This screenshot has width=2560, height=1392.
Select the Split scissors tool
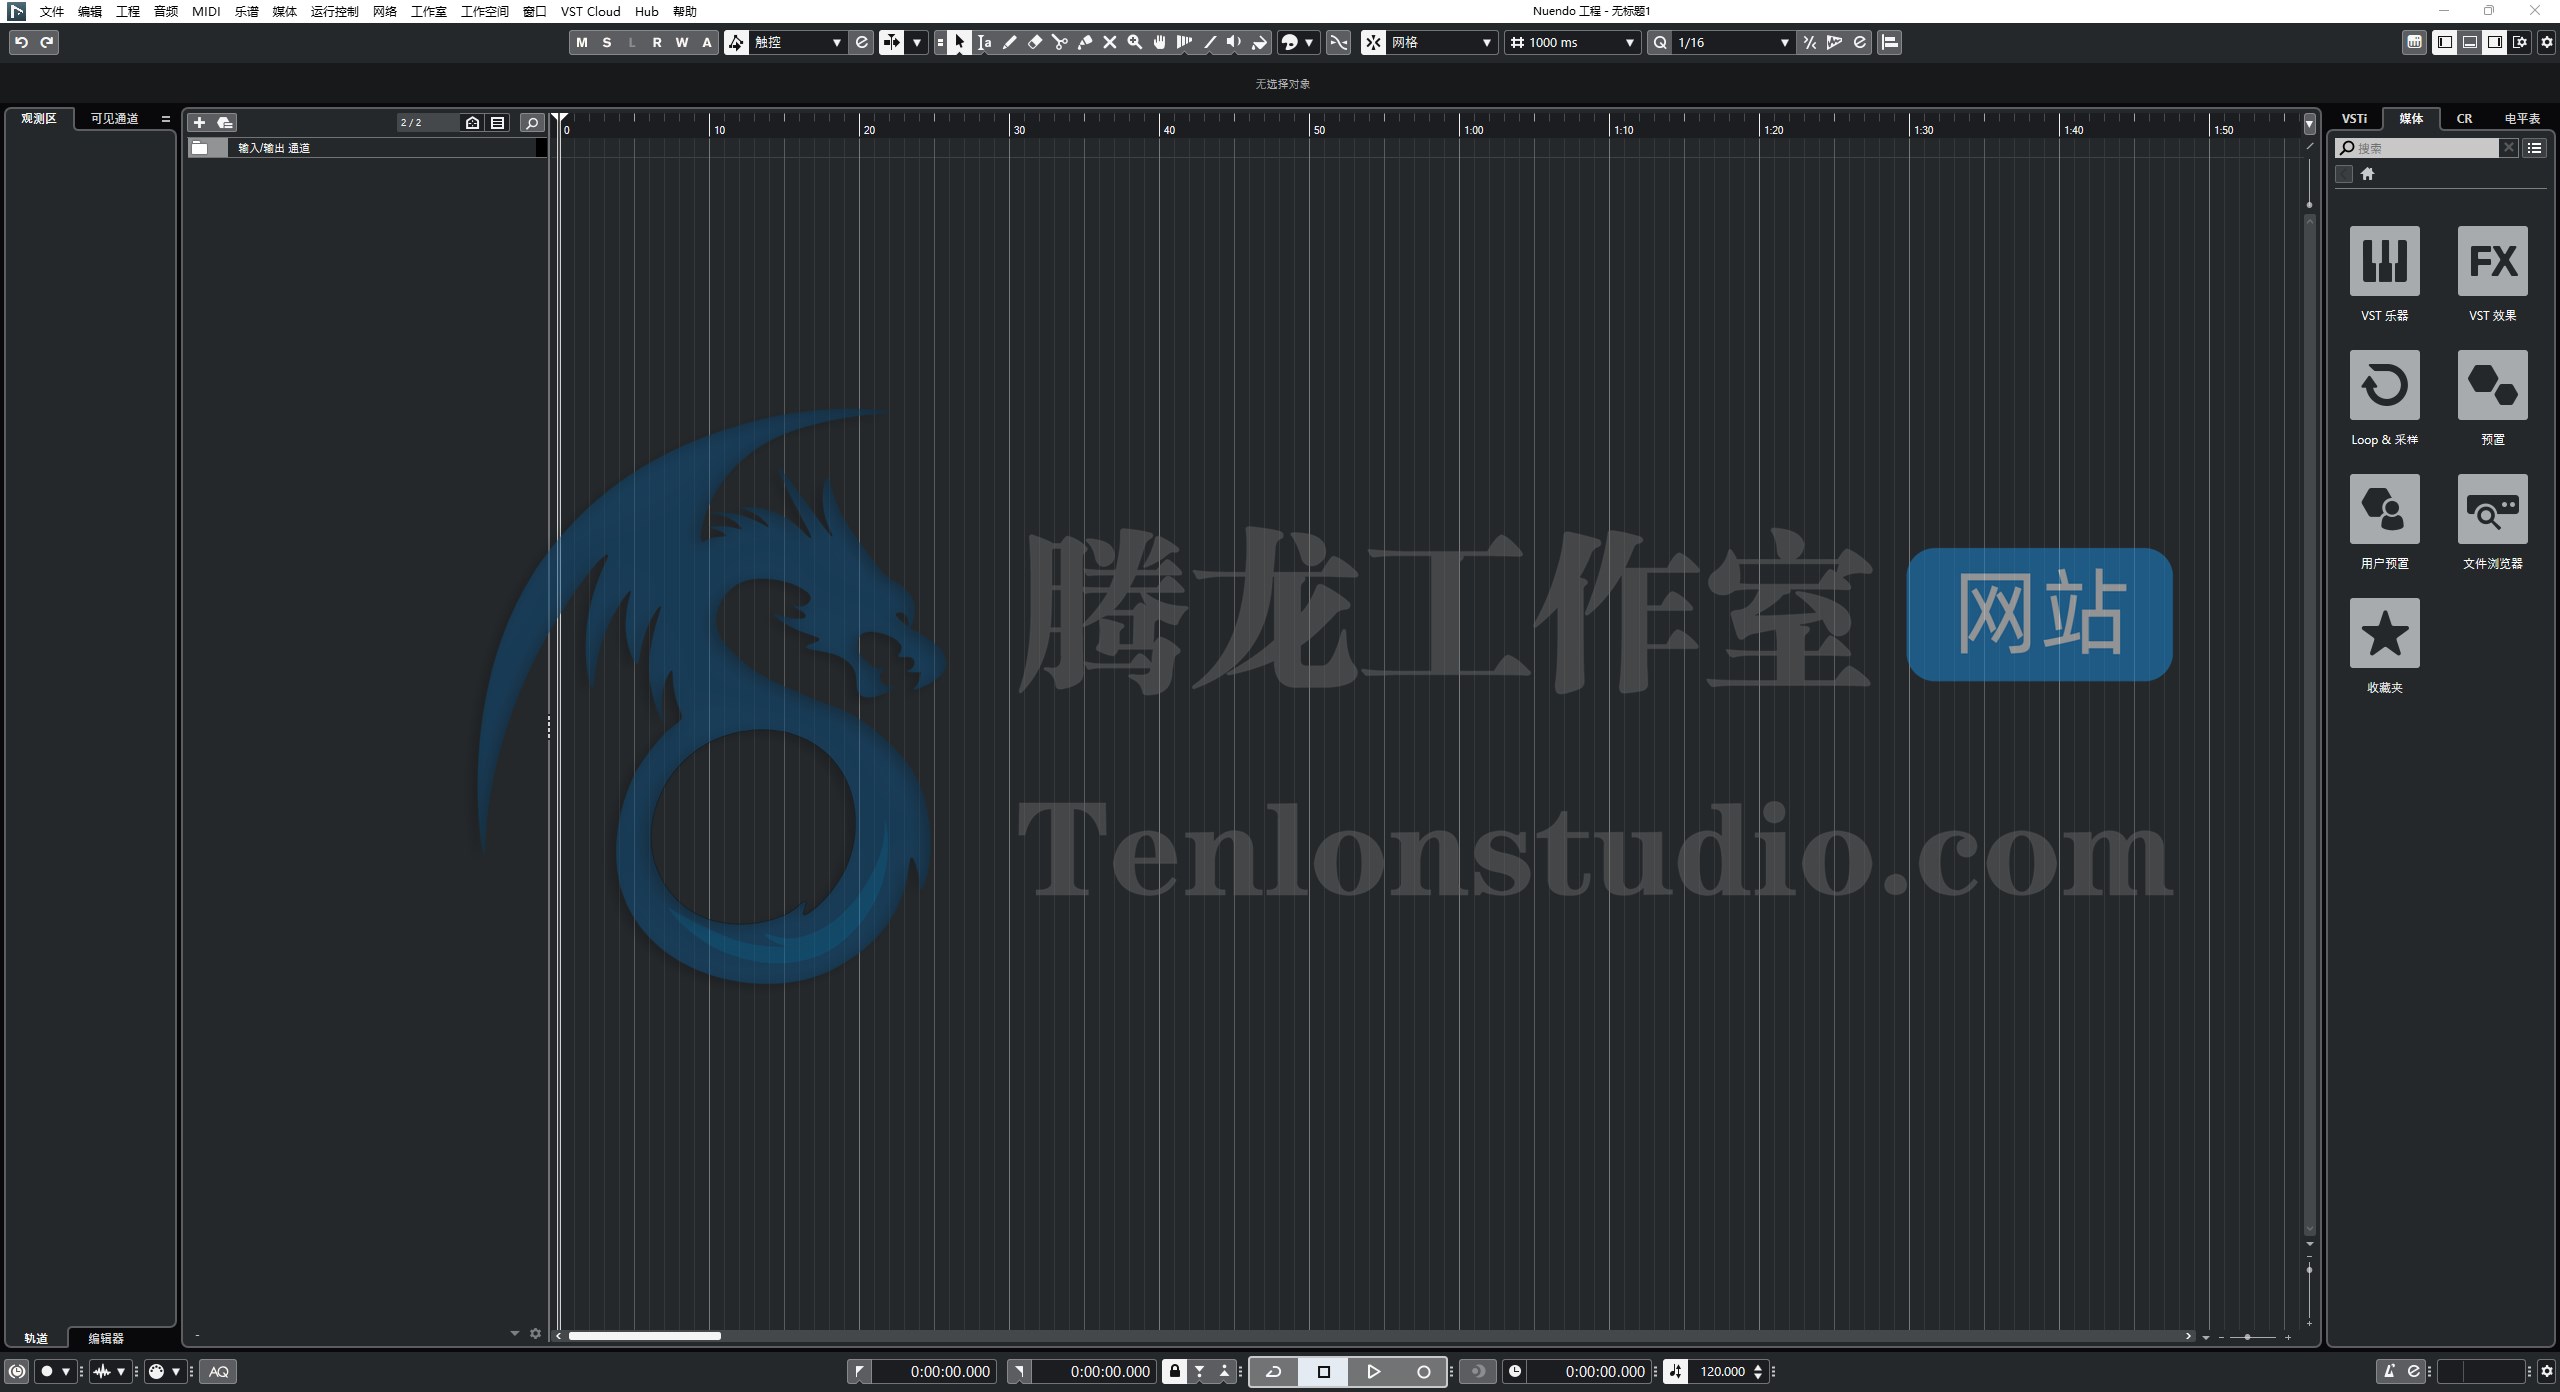1059,42
